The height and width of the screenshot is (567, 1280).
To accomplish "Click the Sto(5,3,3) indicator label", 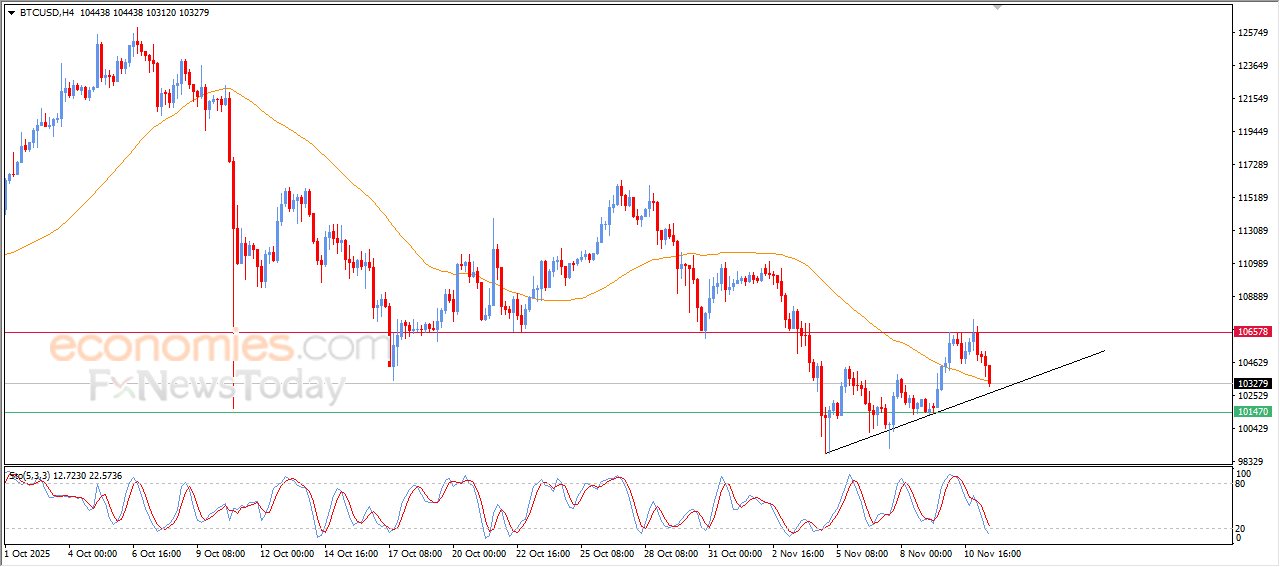I will (28, 476).
